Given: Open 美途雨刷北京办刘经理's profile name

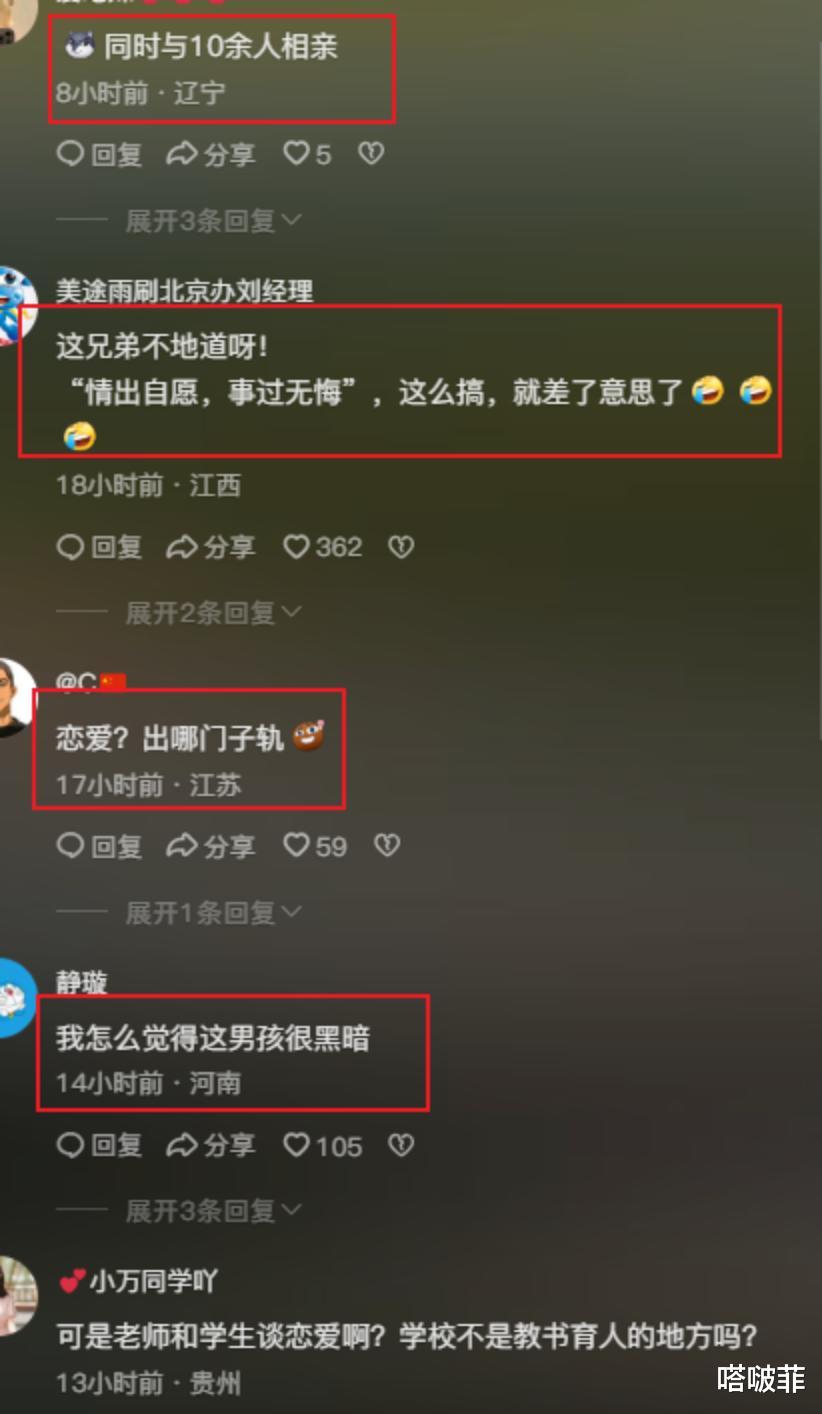Looking at the screenshot, I should 185,291.
